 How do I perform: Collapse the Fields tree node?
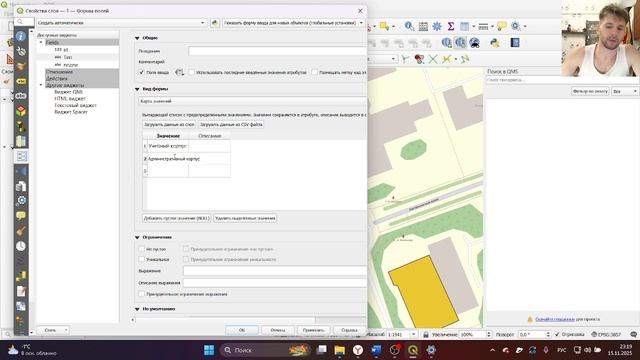click(41, 42)
